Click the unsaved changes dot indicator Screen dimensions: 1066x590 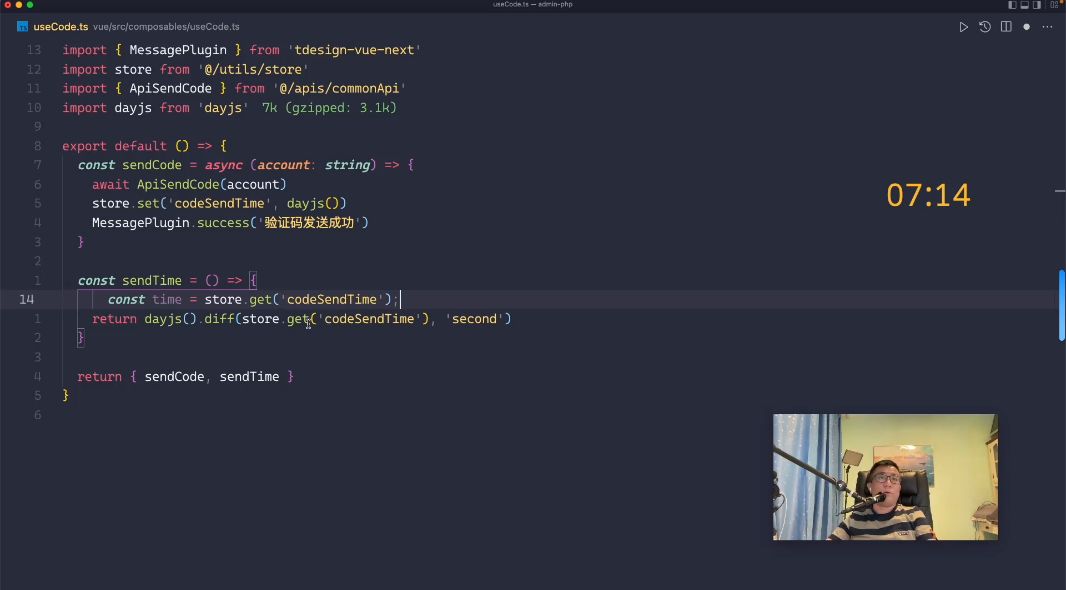point(1027,27)
